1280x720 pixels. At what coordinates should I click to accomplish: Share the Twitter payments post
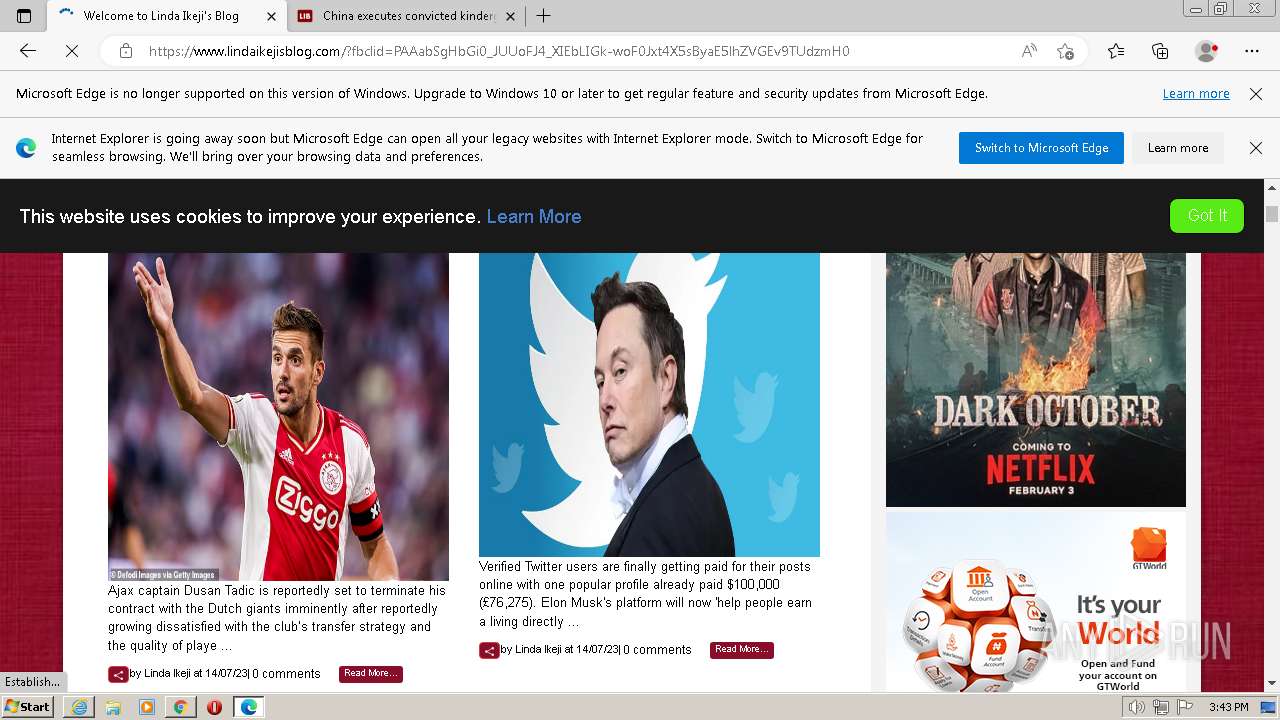[489, 650]
